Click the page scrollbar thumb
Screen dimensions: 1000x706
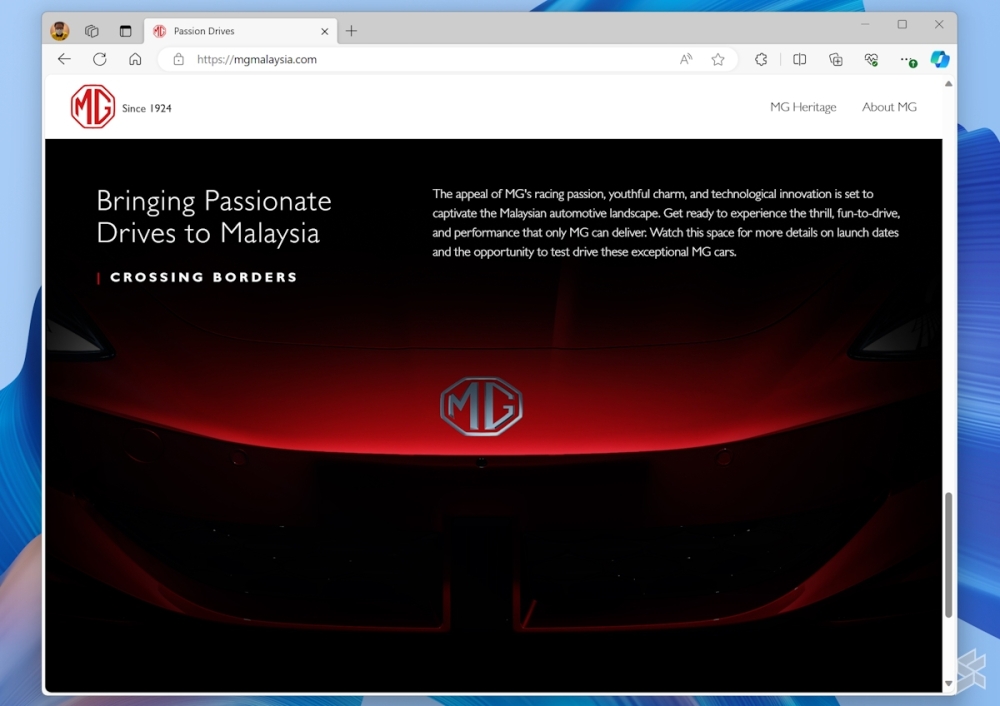click(x=948, y=555)
